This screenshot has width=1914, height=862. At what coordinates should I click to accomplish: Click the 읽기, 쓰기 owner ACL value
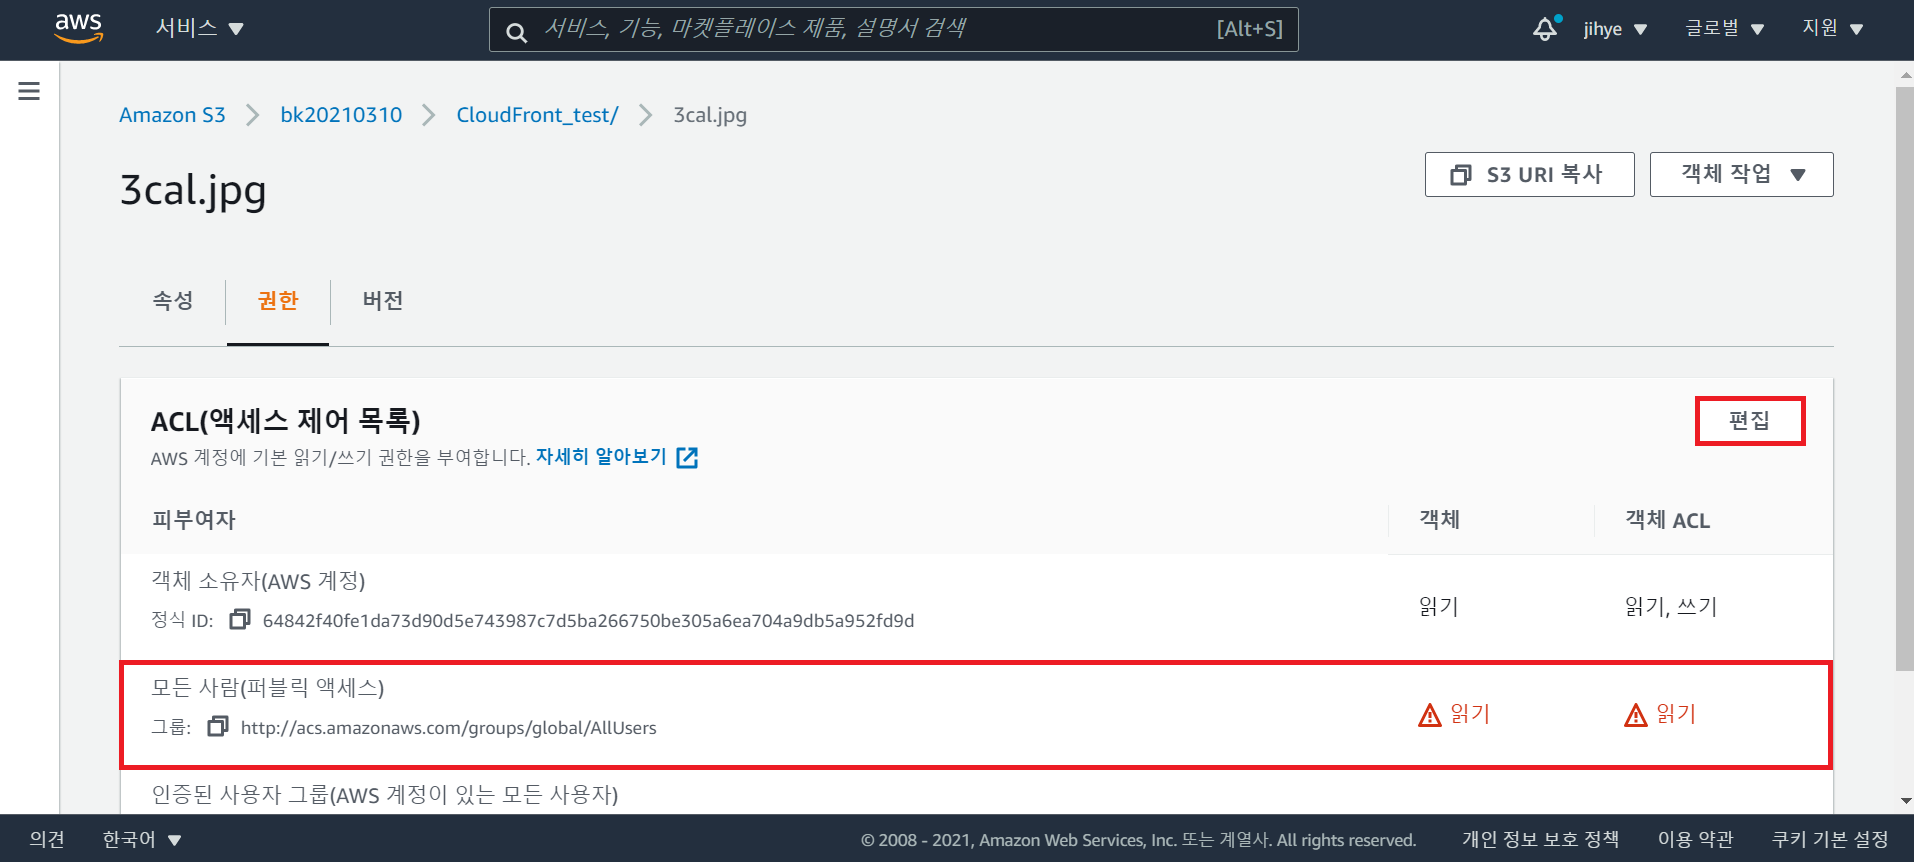[x=1670, y=607]
